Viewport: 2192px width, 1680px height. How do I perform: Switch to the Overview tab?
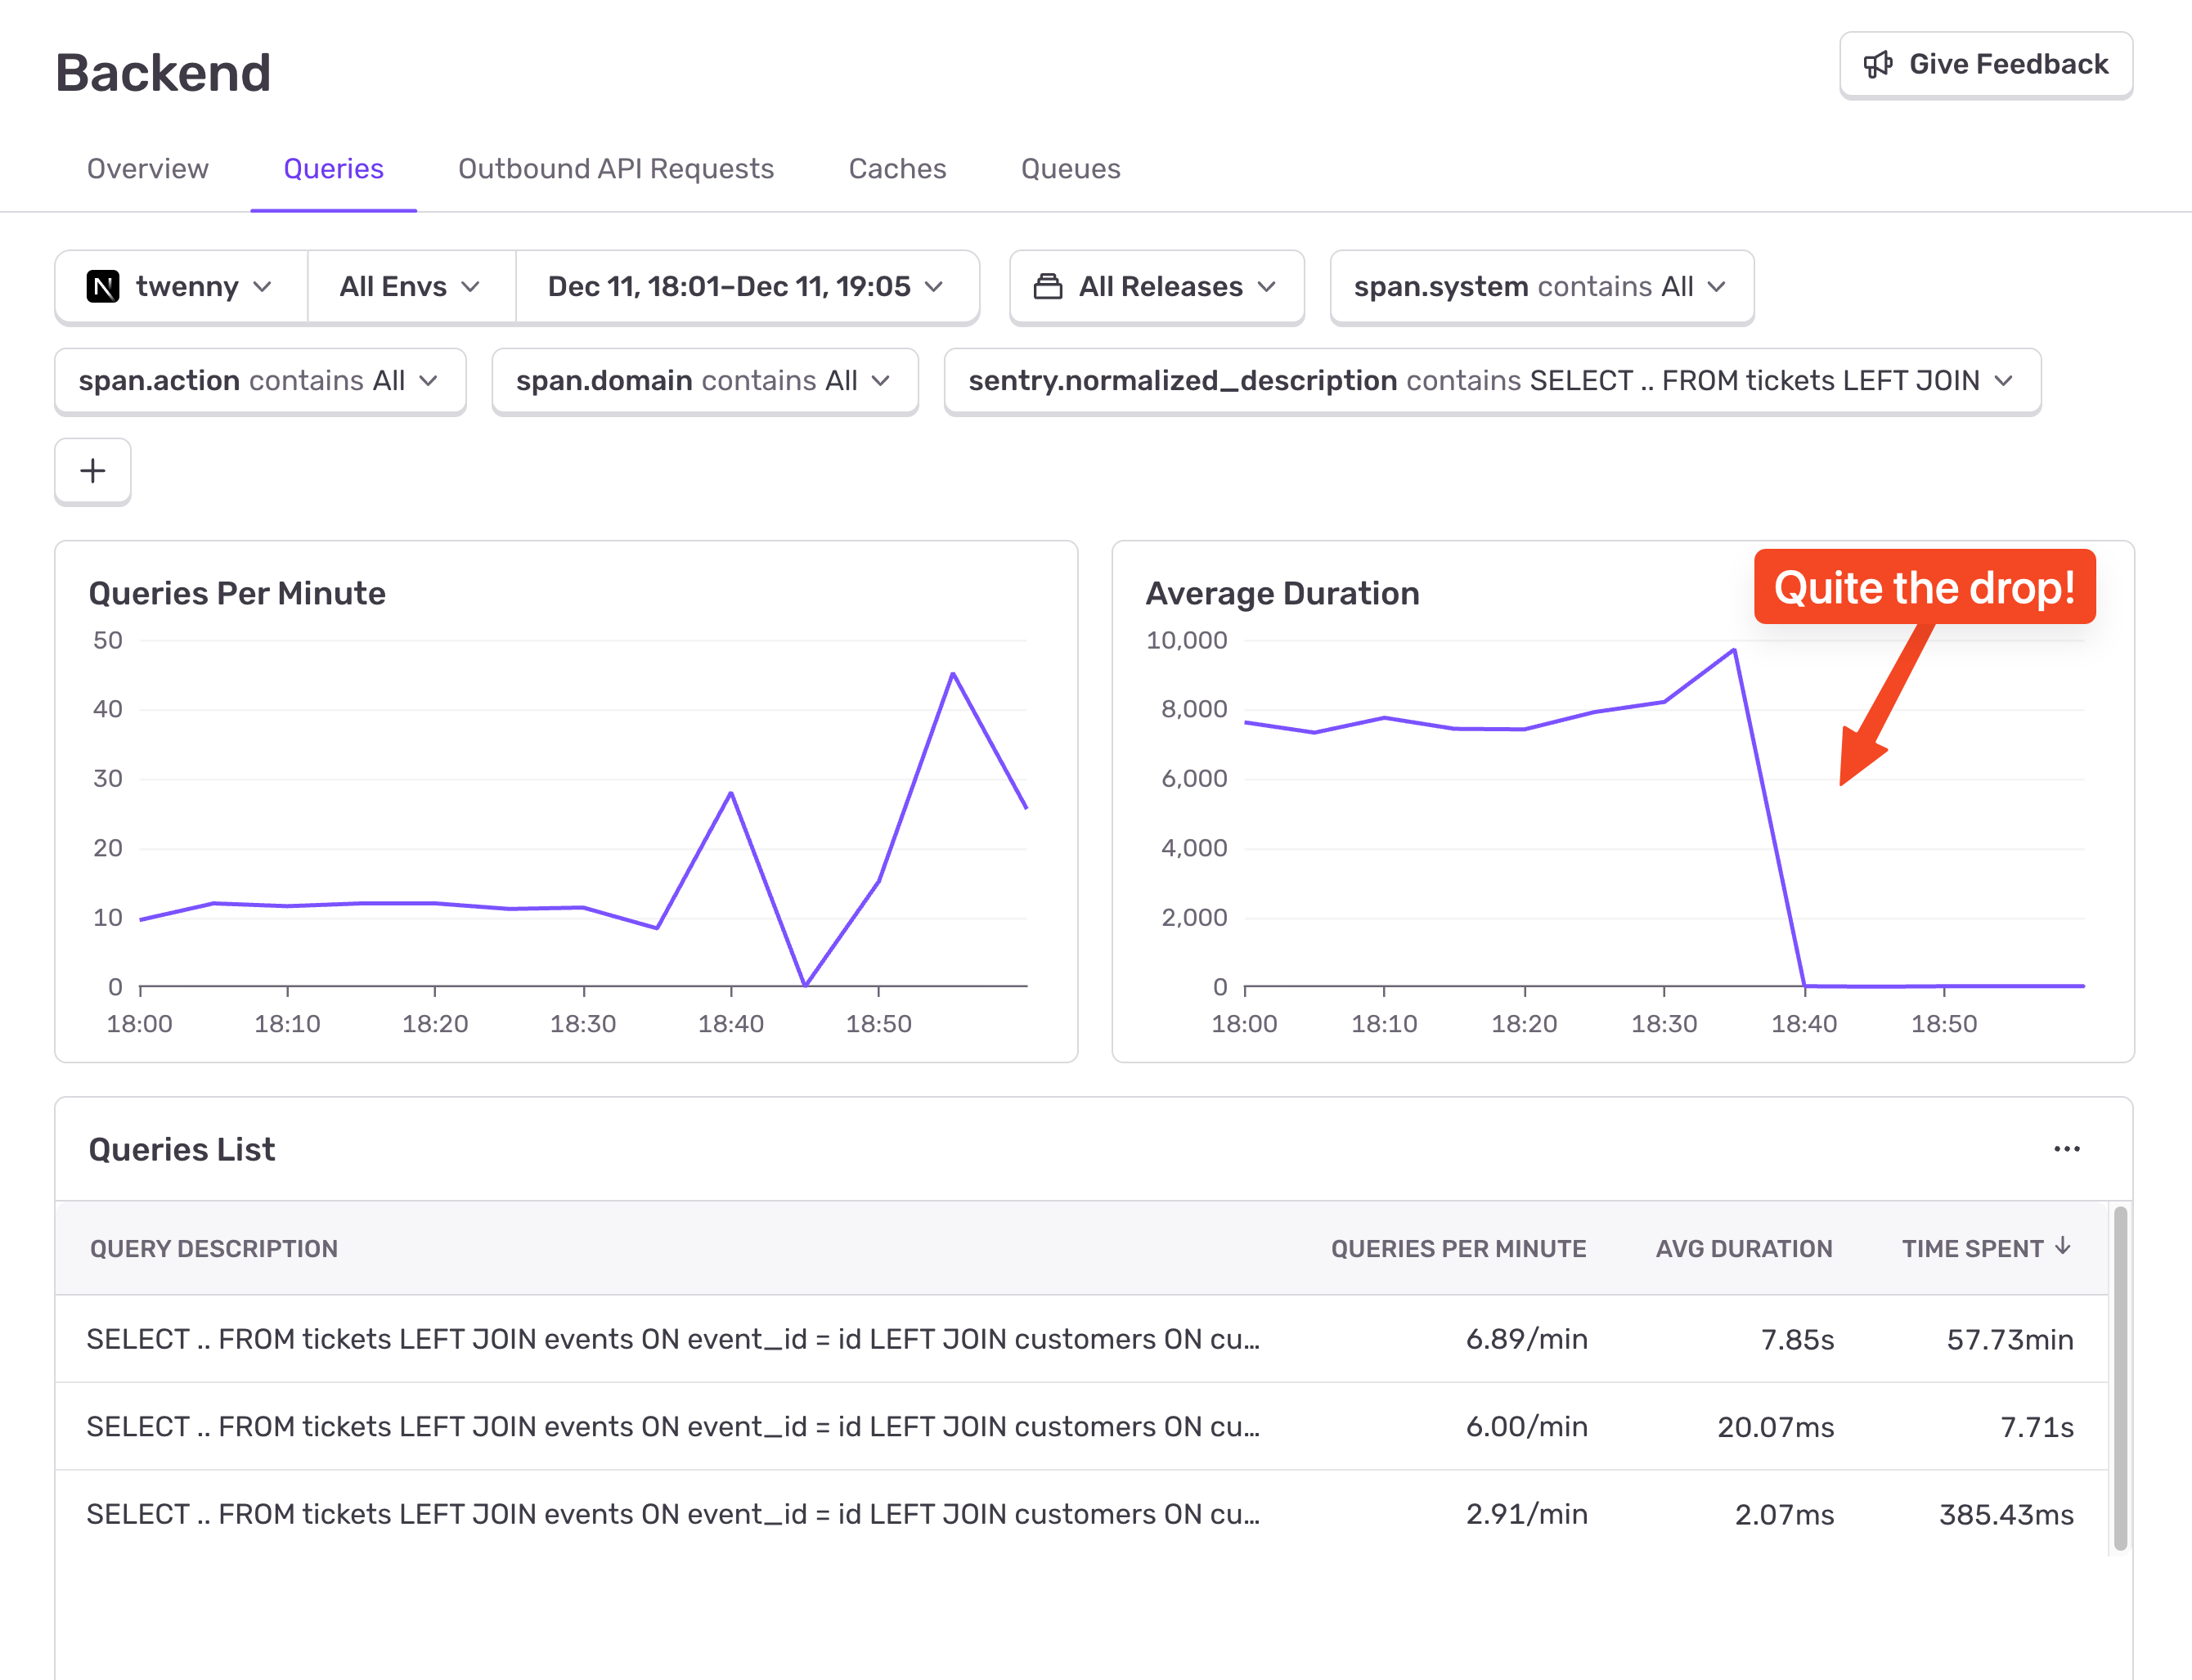[147, 169]
